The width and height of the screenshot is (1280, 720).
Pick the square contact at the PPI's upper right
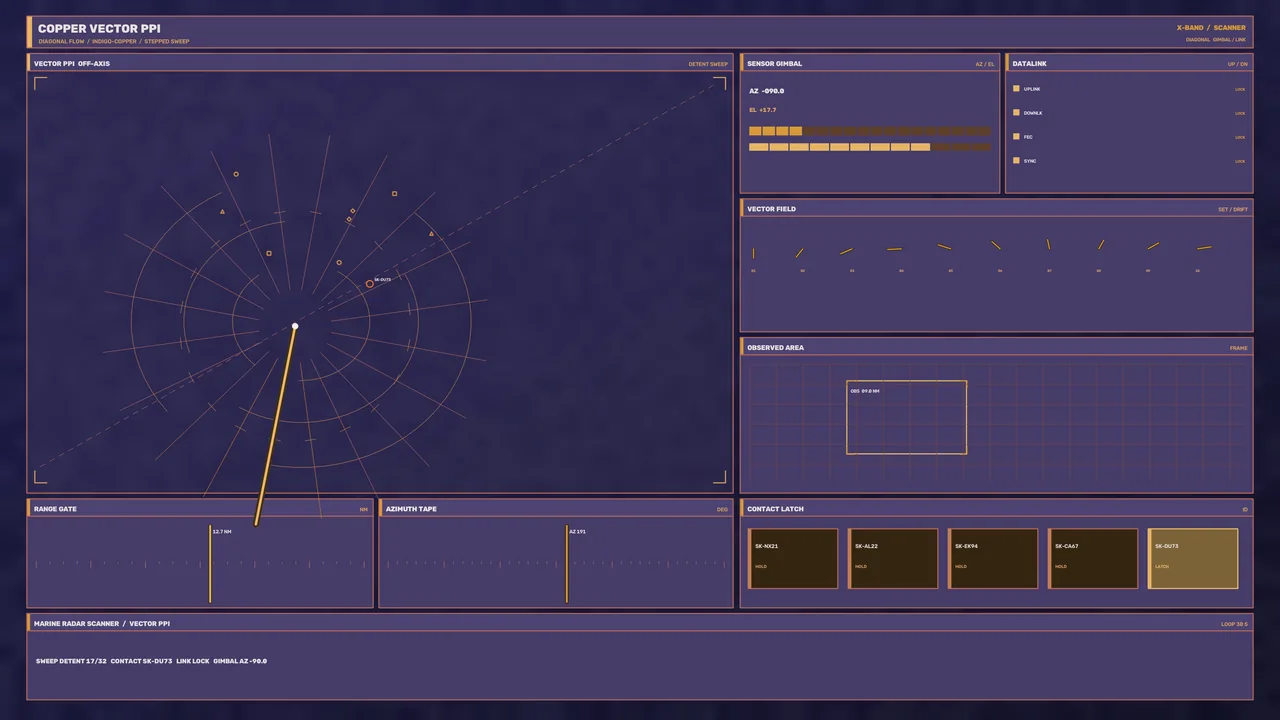[394, 194]
